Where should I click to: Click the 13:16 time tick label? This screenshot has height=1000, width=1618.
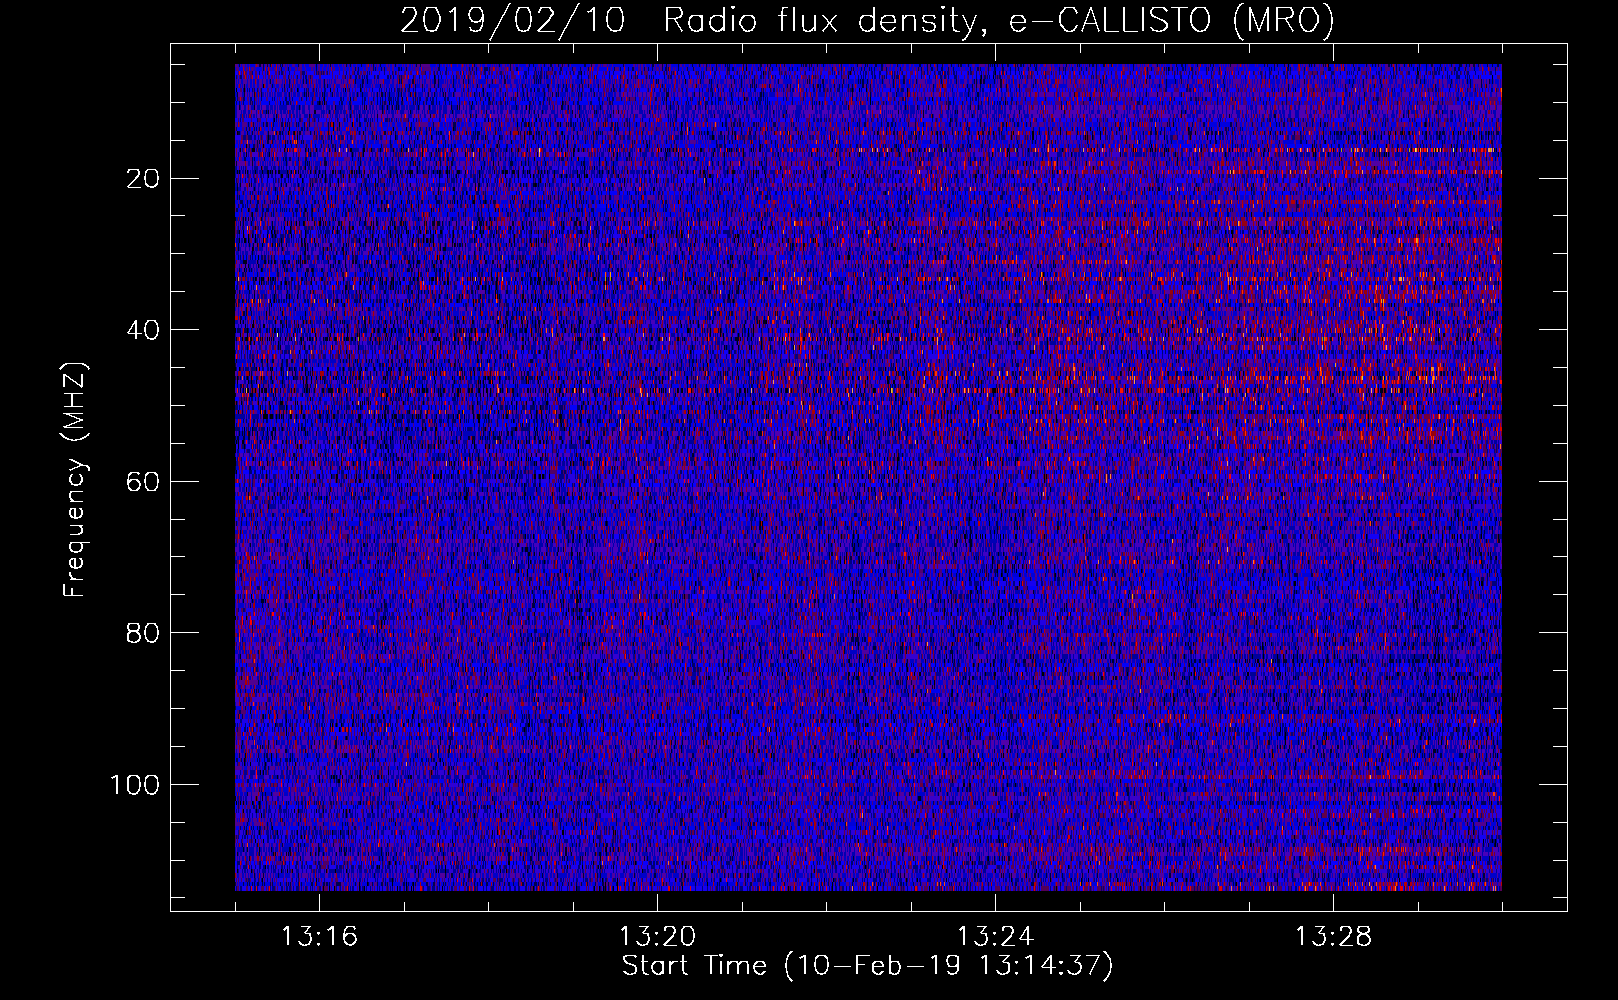coord(319,937)
